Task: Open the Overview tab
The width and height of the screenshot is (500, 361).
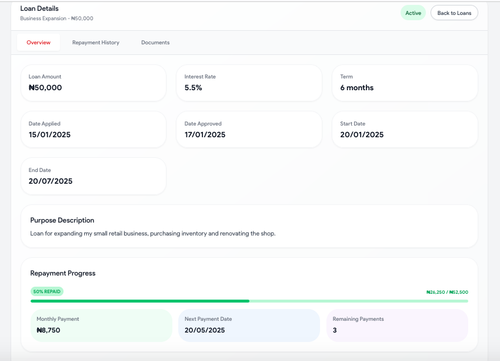Action: pos(38,42)
